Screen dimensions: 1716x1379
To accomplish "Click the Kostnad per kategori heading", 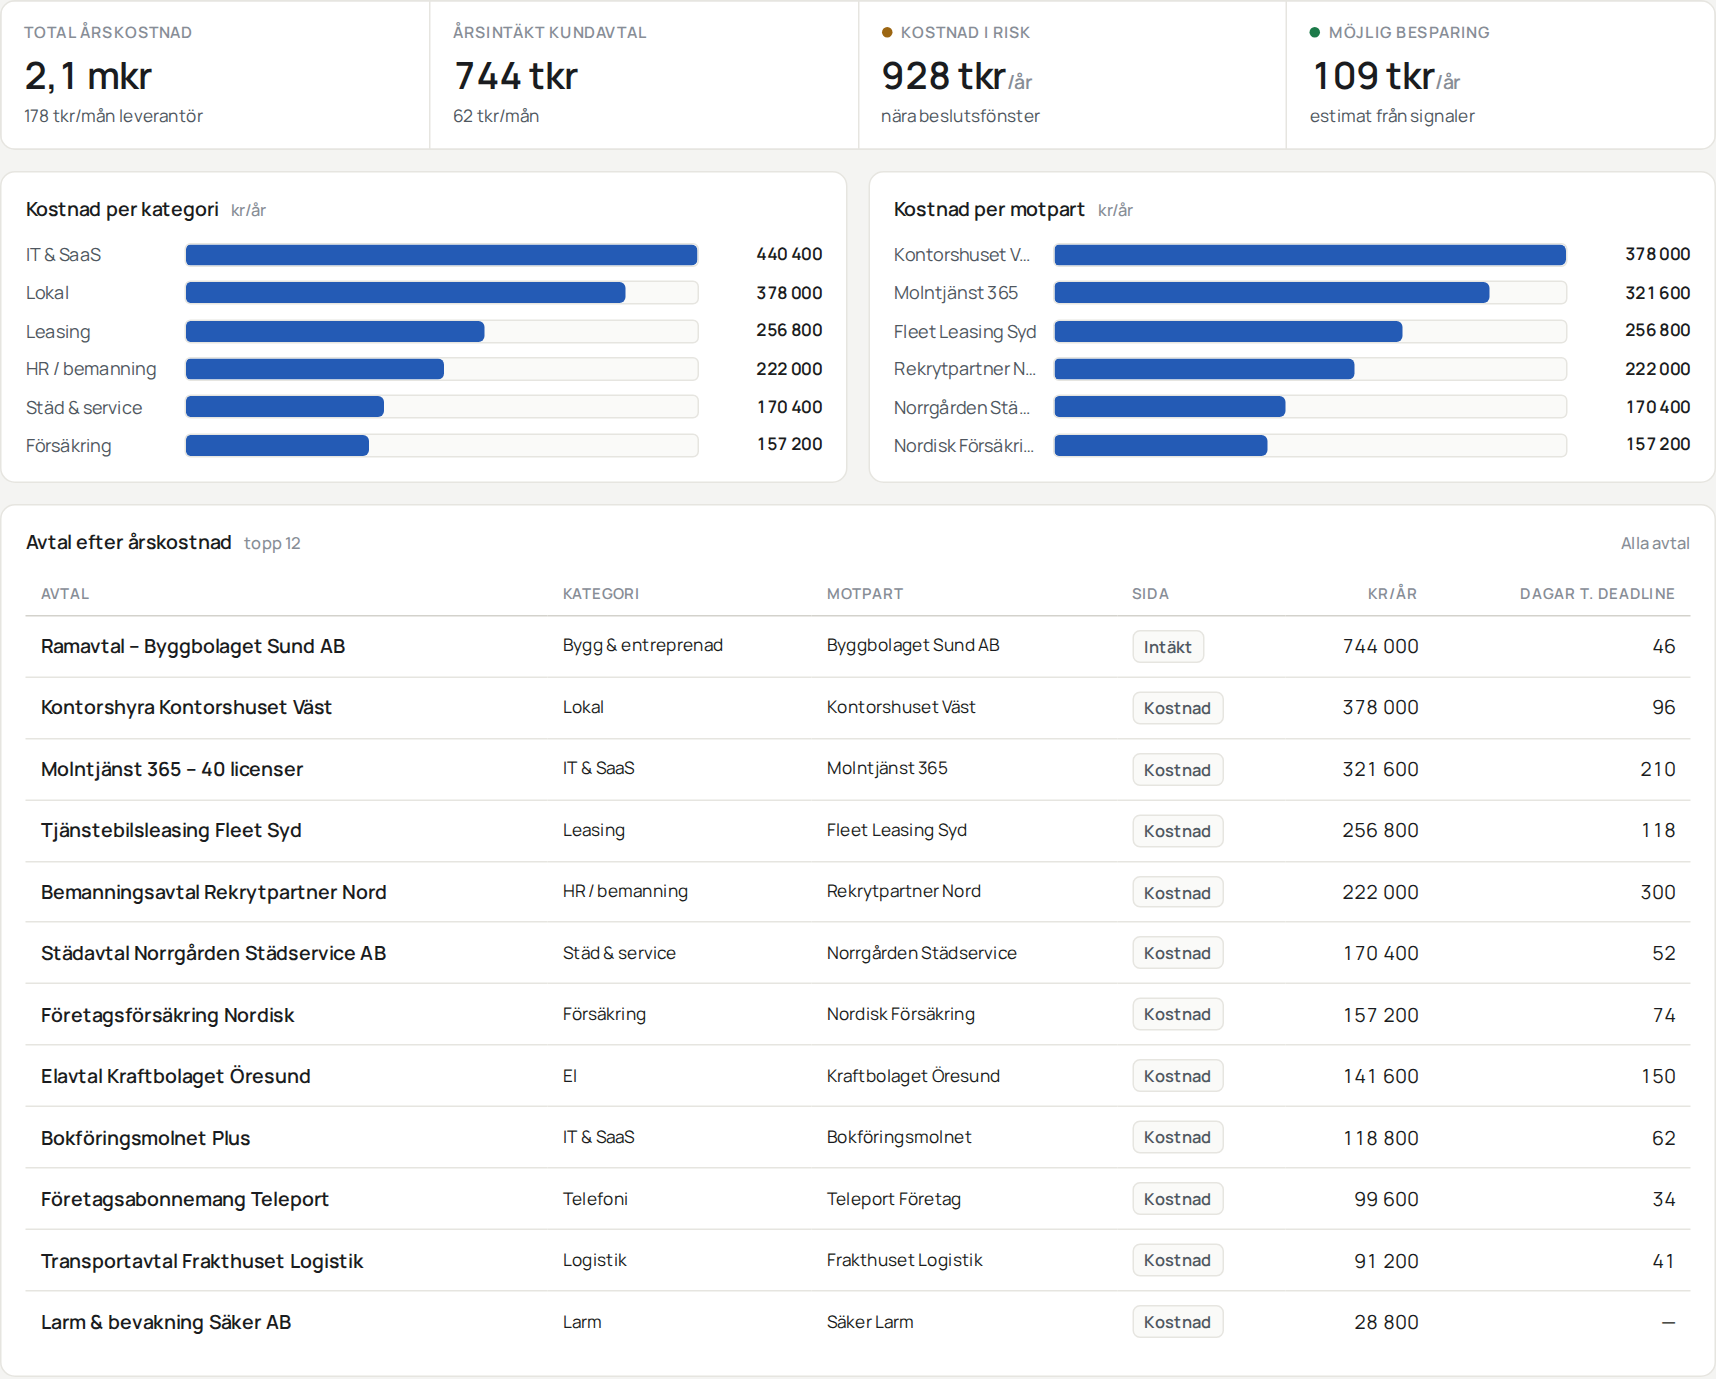I will coord(122,209).
